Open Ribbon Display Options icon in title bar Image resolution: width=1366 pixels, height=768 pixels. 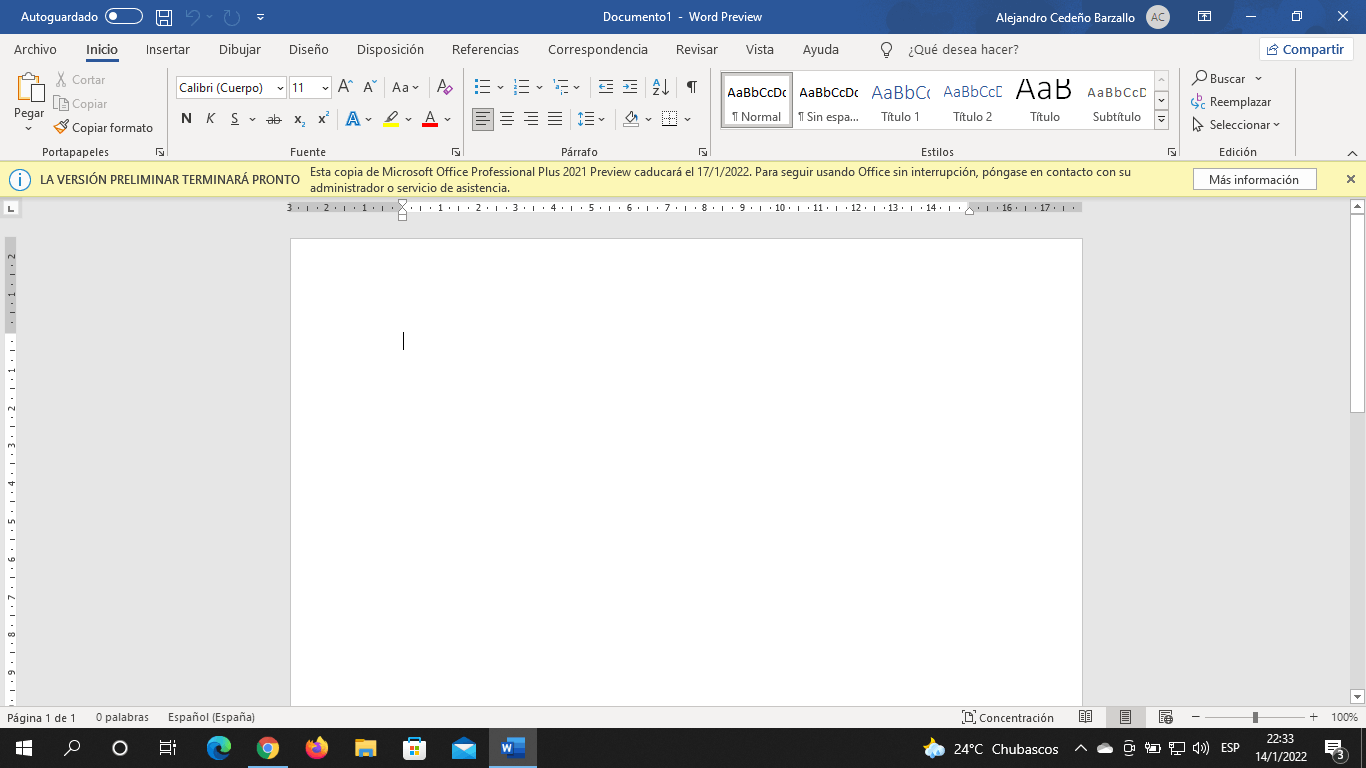coord(1205,17)
